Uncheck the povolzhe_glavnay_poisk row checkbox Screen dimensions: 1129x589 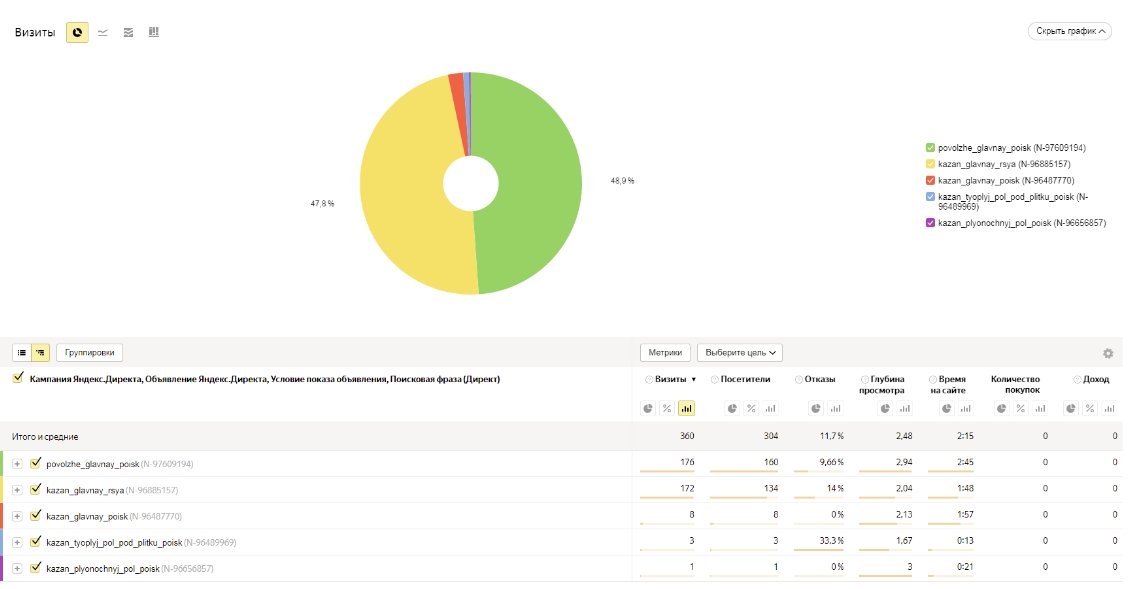point(36,464)
